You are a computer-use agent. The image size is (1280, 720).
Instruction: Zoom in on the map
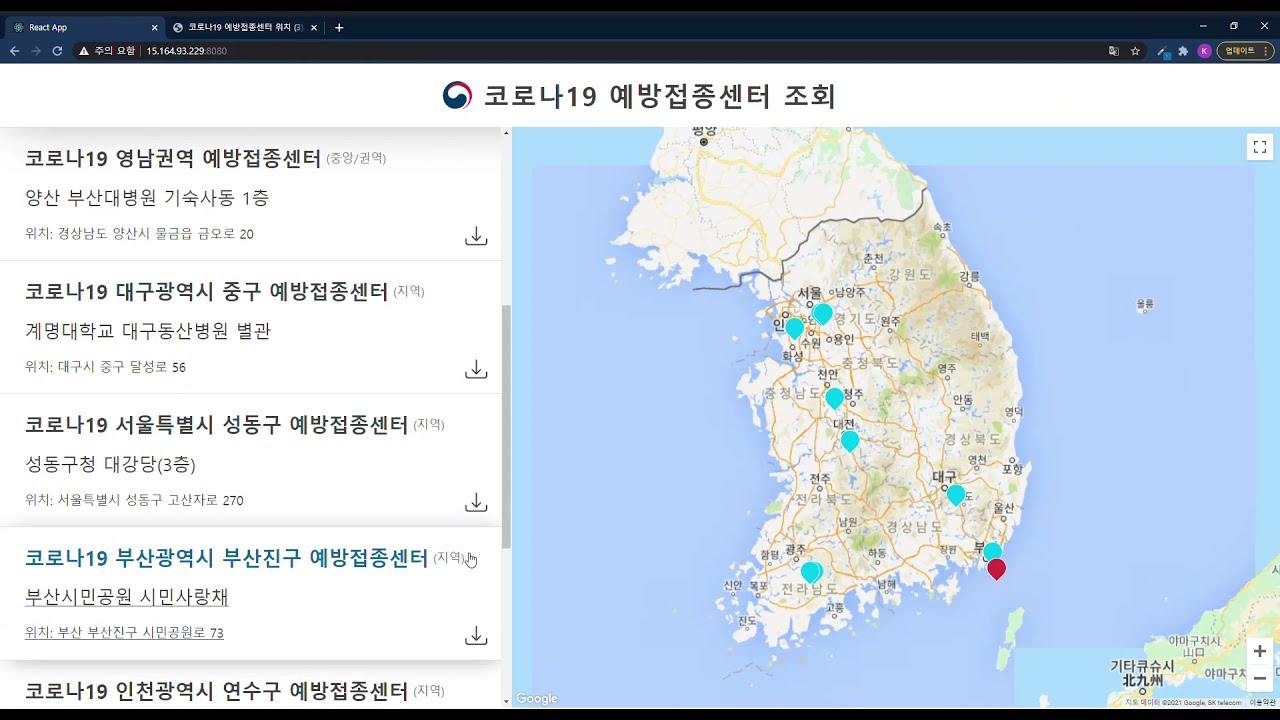[1260, 651]
